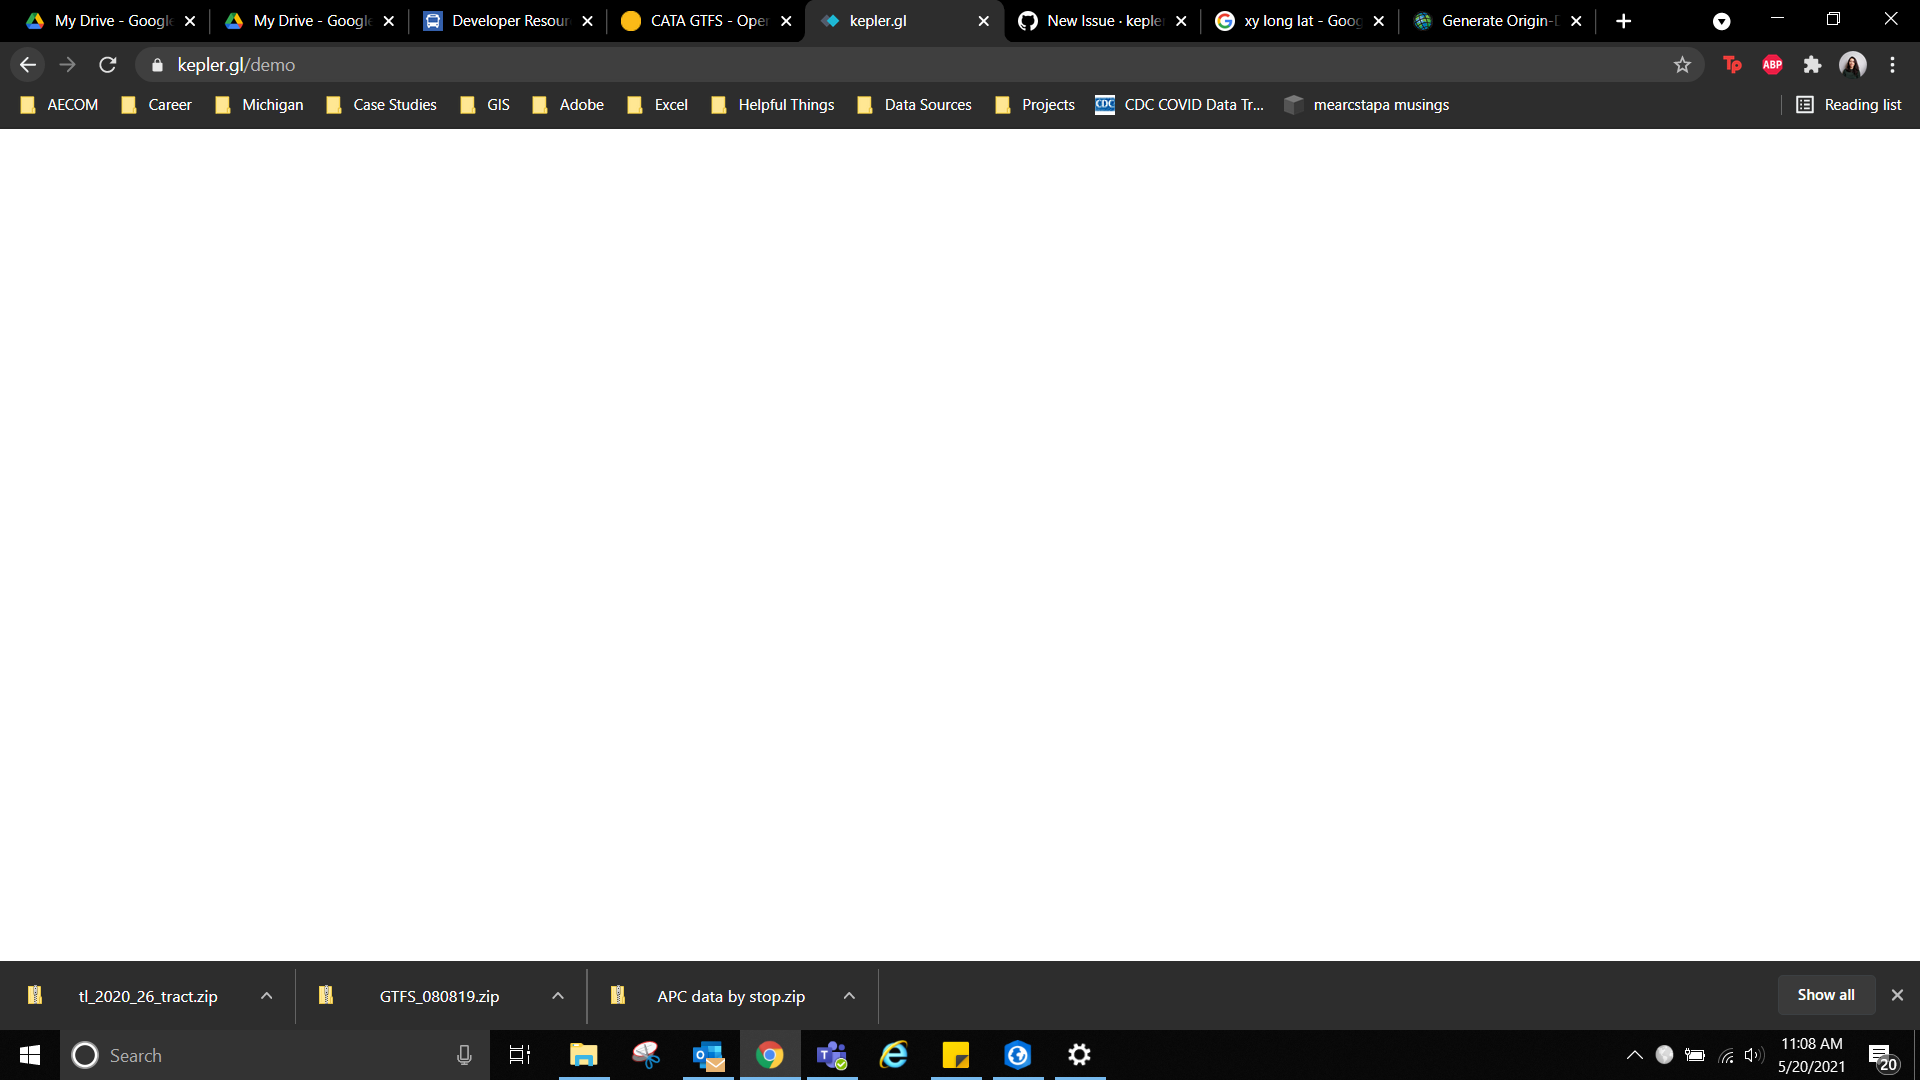Open a new browser tab
The image size is (1920, 1080).
1623,21
